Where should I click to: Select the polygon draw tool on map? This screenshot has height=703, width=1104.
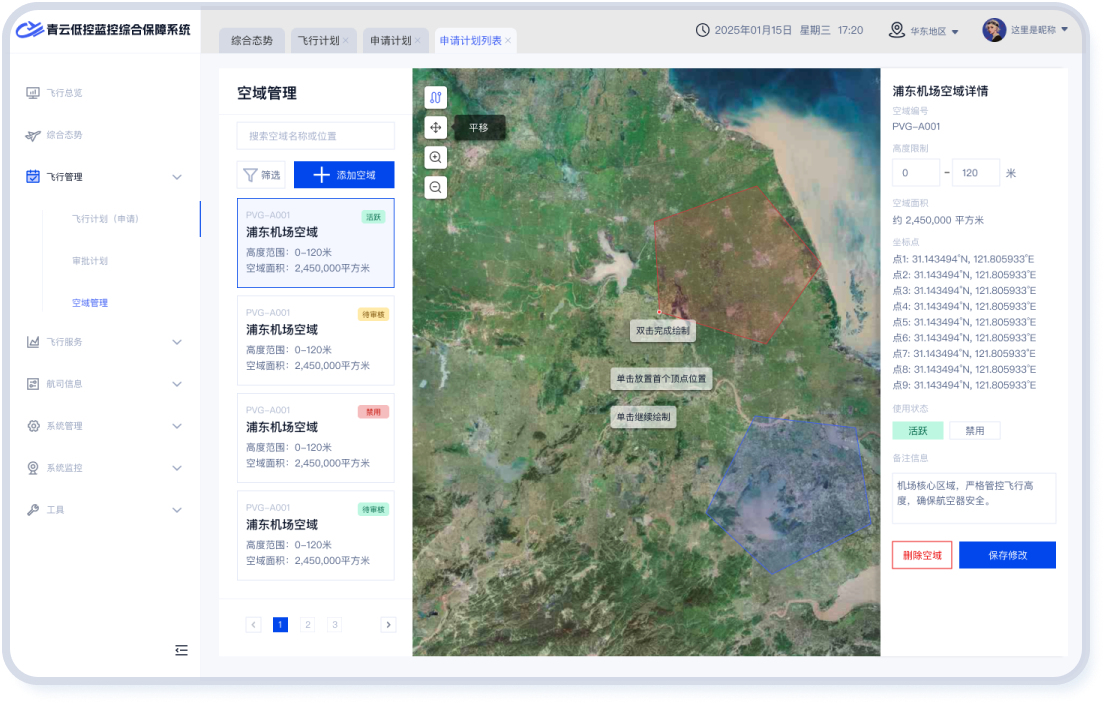point(435,98)
